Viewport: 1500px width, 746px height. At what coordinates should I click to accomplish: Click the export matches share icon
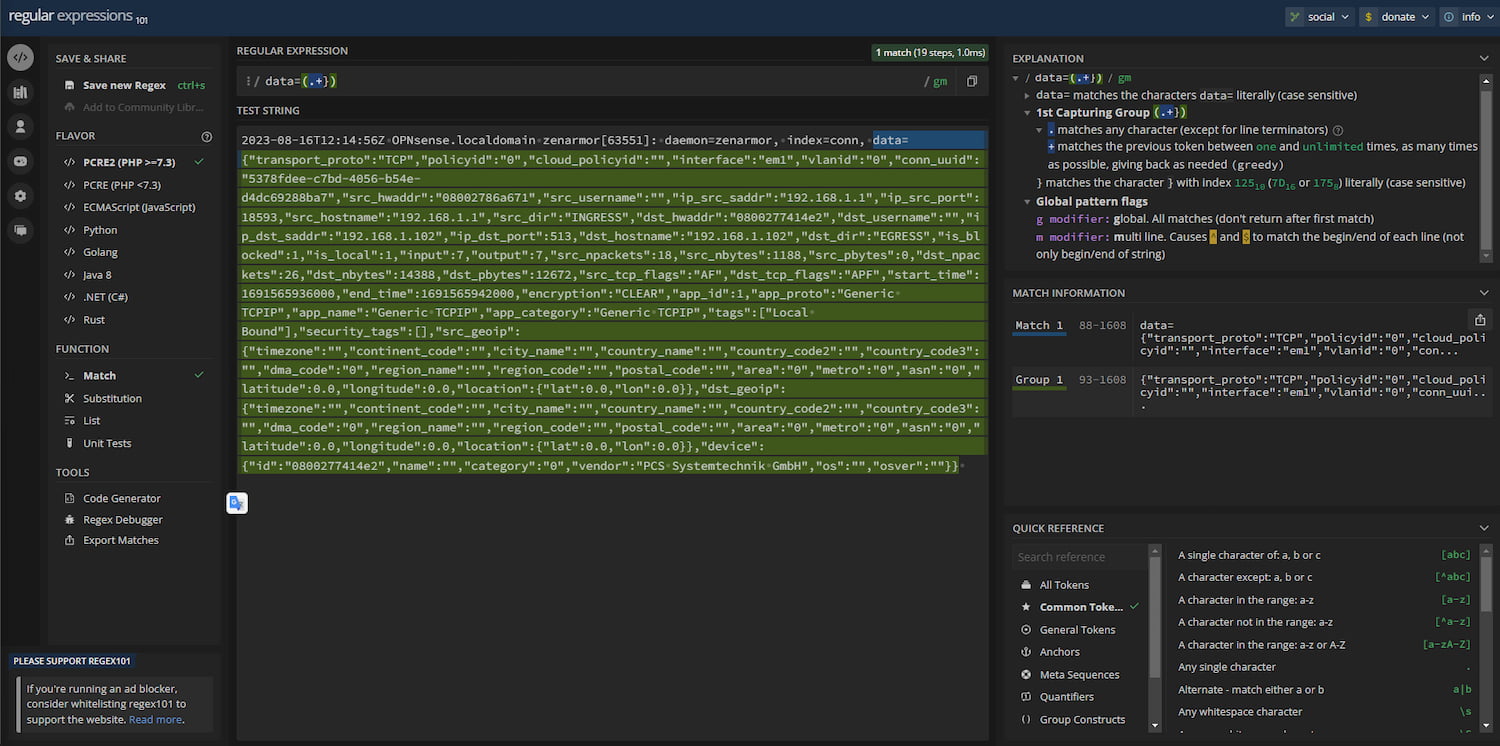point(1480,320)
